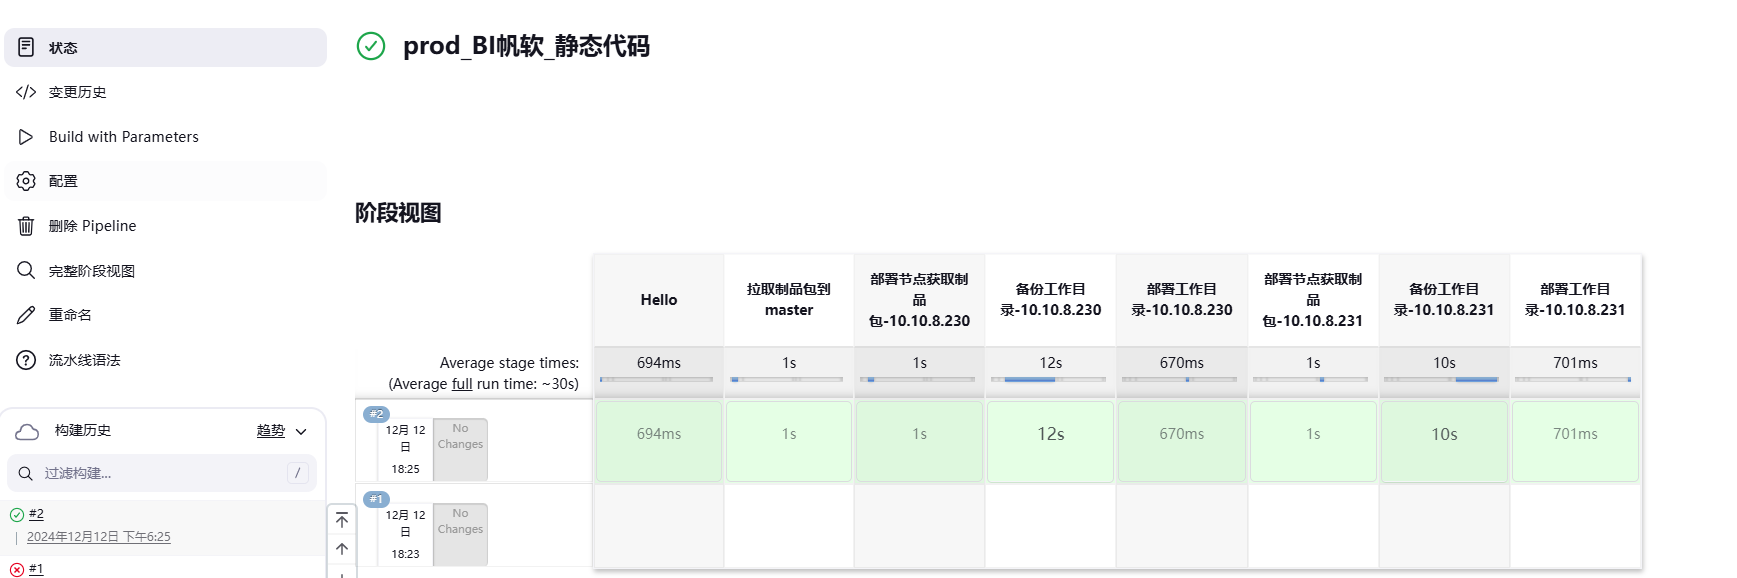Open 2024年12月12日 下午6:25 build timestamp link
The width and height of the screenshot is (1737, 578).
coord(99,537)
